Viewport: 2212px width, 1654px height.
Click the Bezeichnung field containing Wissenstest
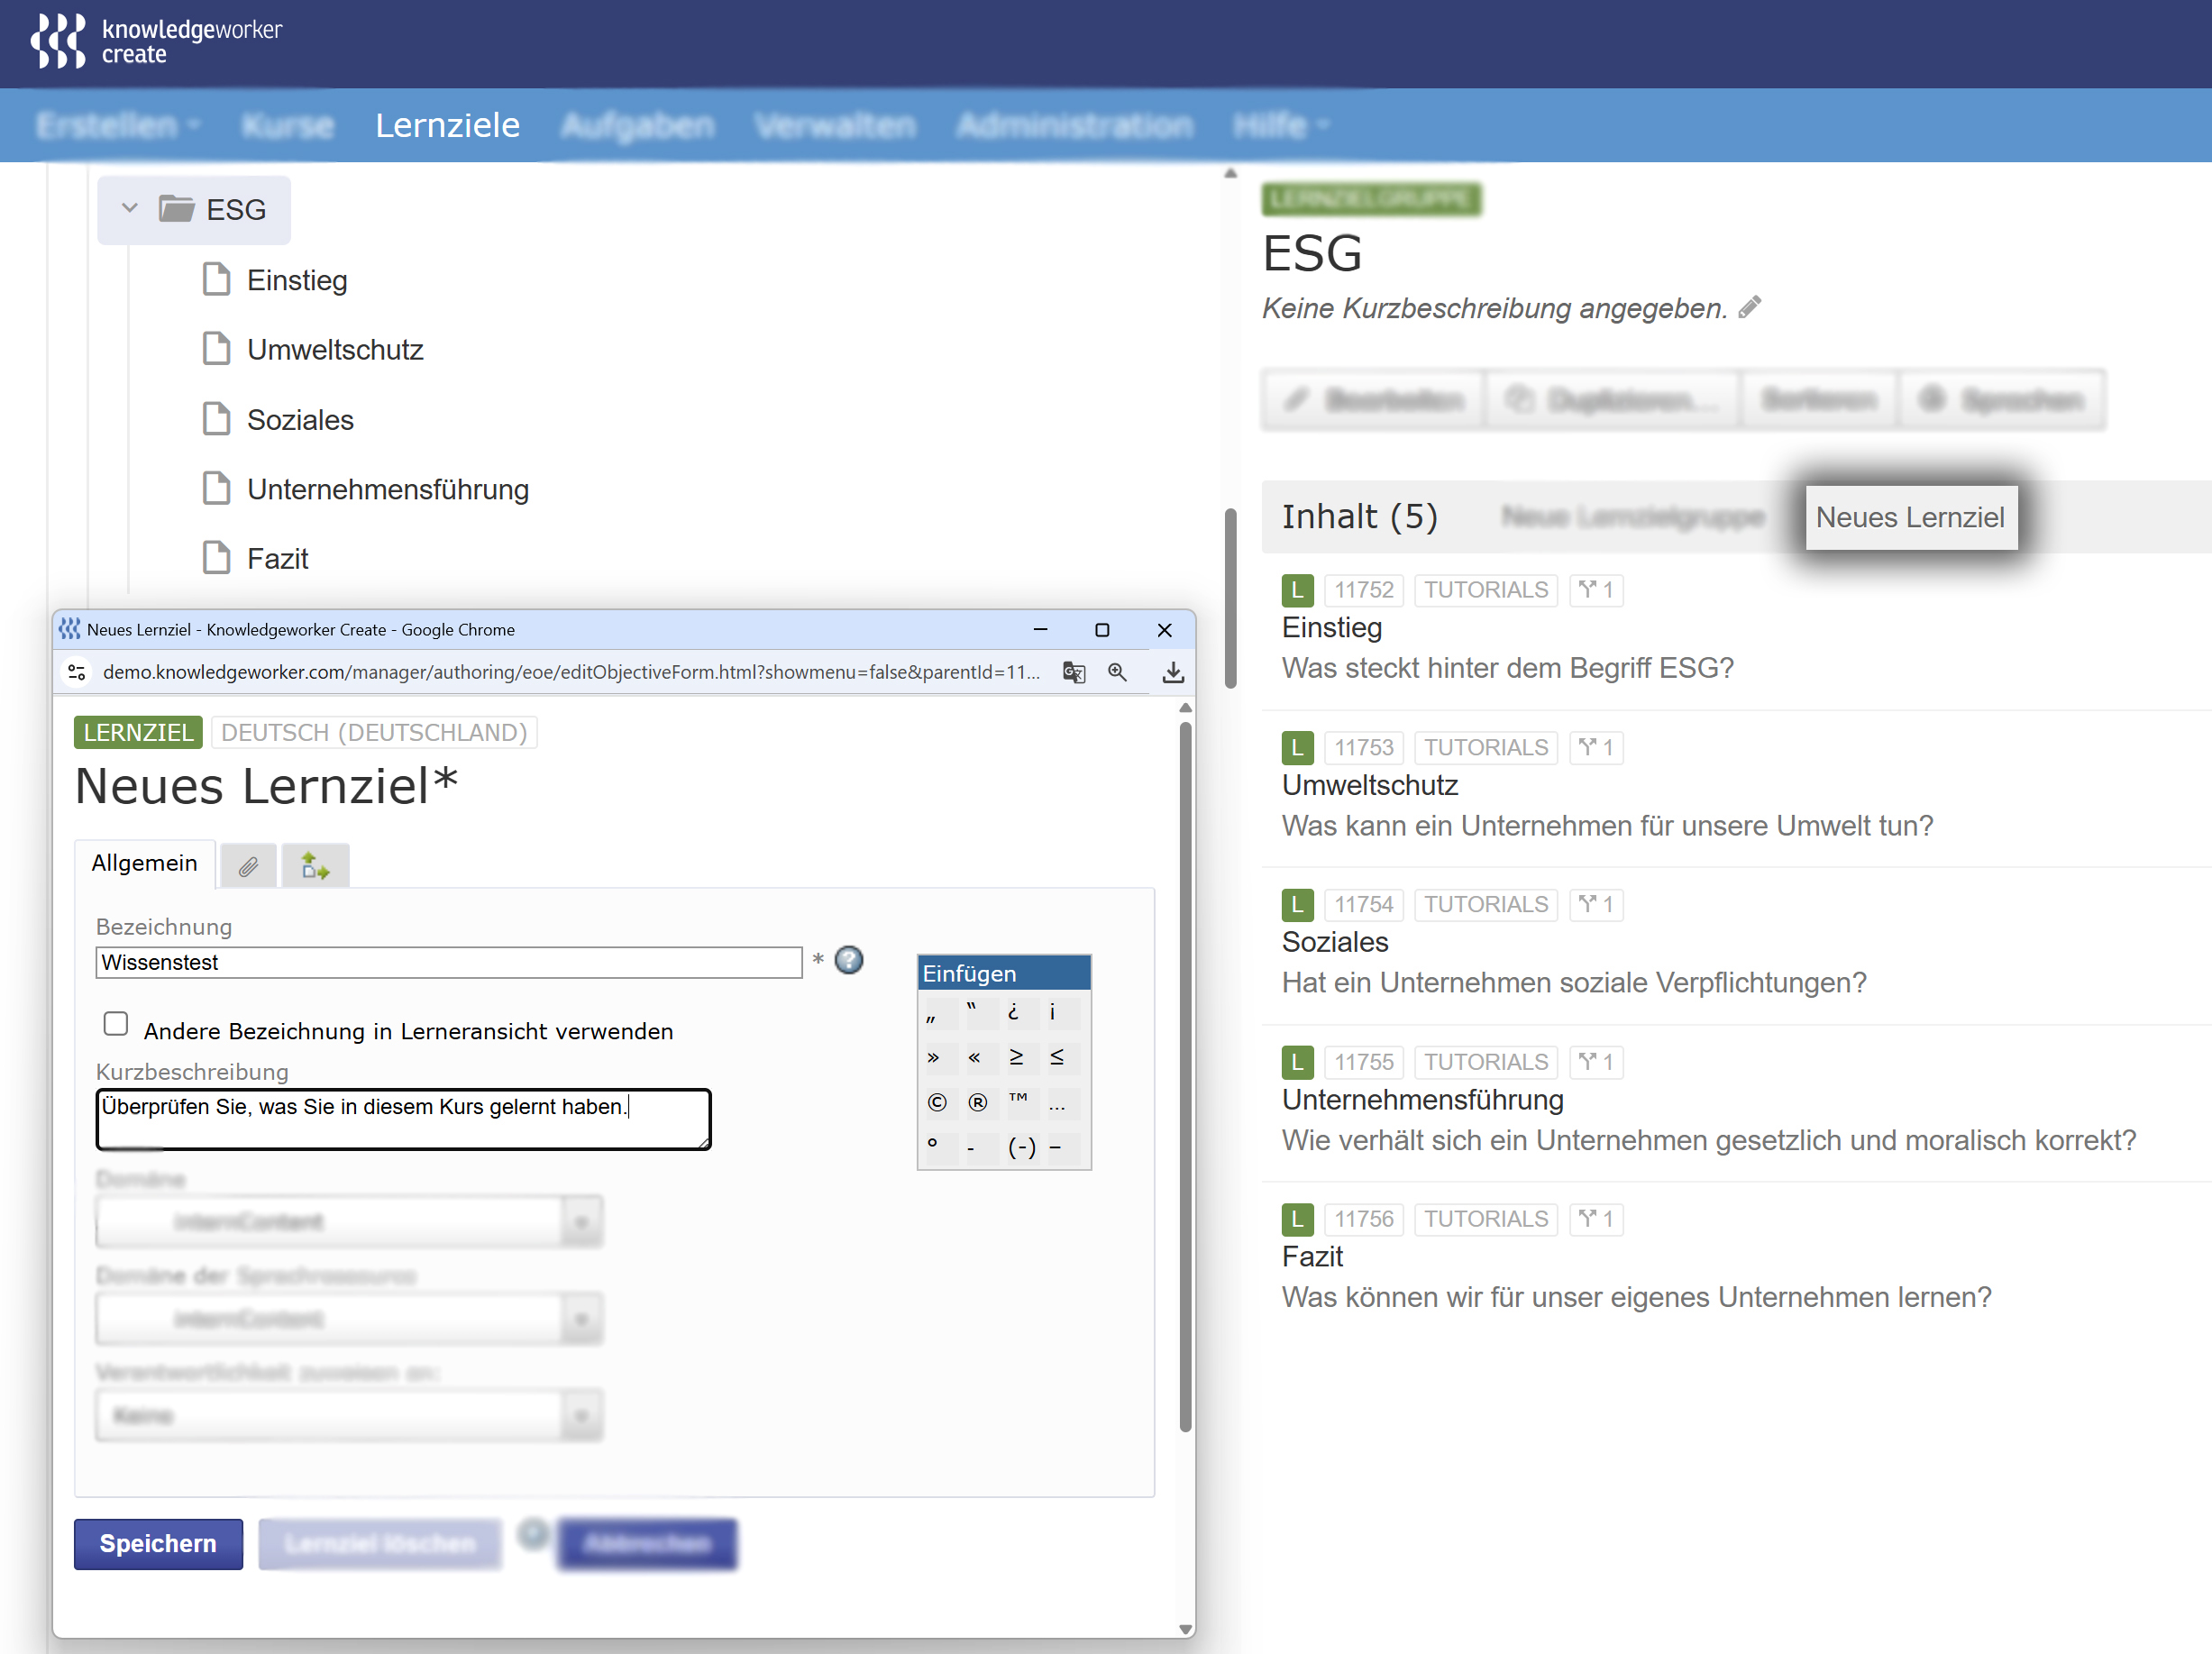tap(448, 962)
